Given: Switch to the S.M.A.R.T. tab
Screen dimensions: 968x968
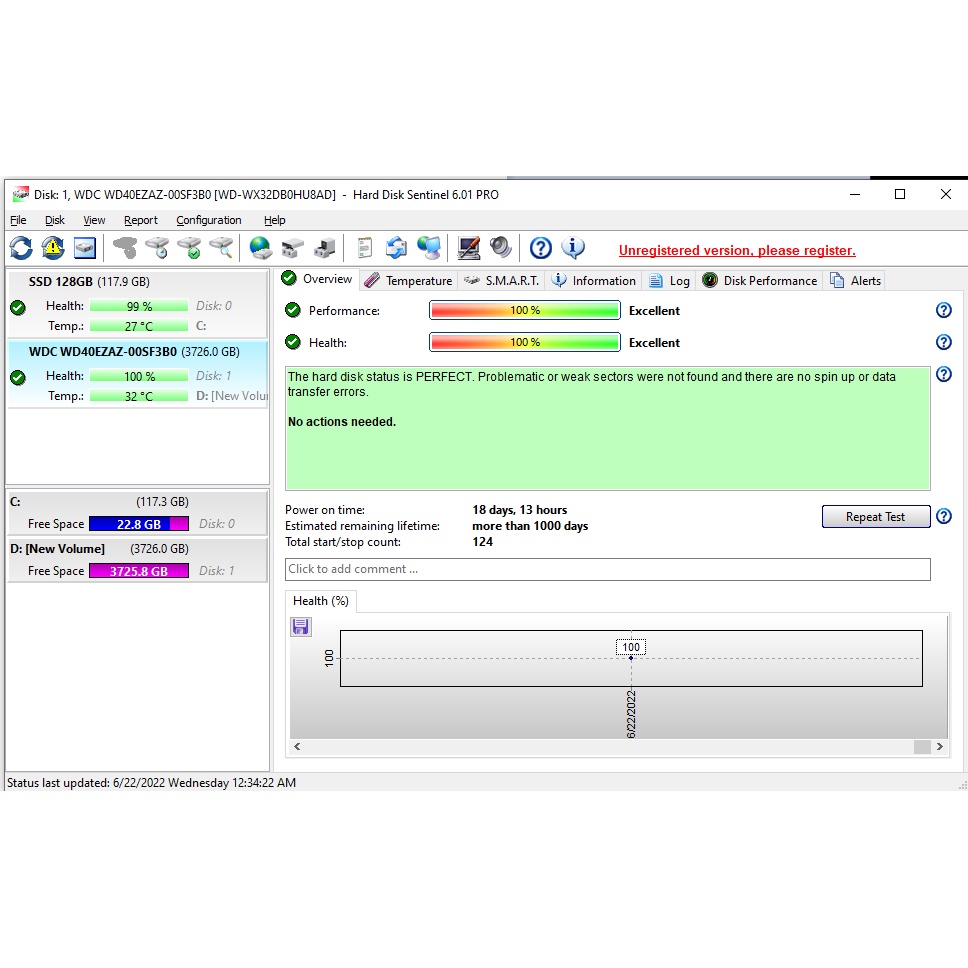Looking at the screenshot, I should pos(501,281).
